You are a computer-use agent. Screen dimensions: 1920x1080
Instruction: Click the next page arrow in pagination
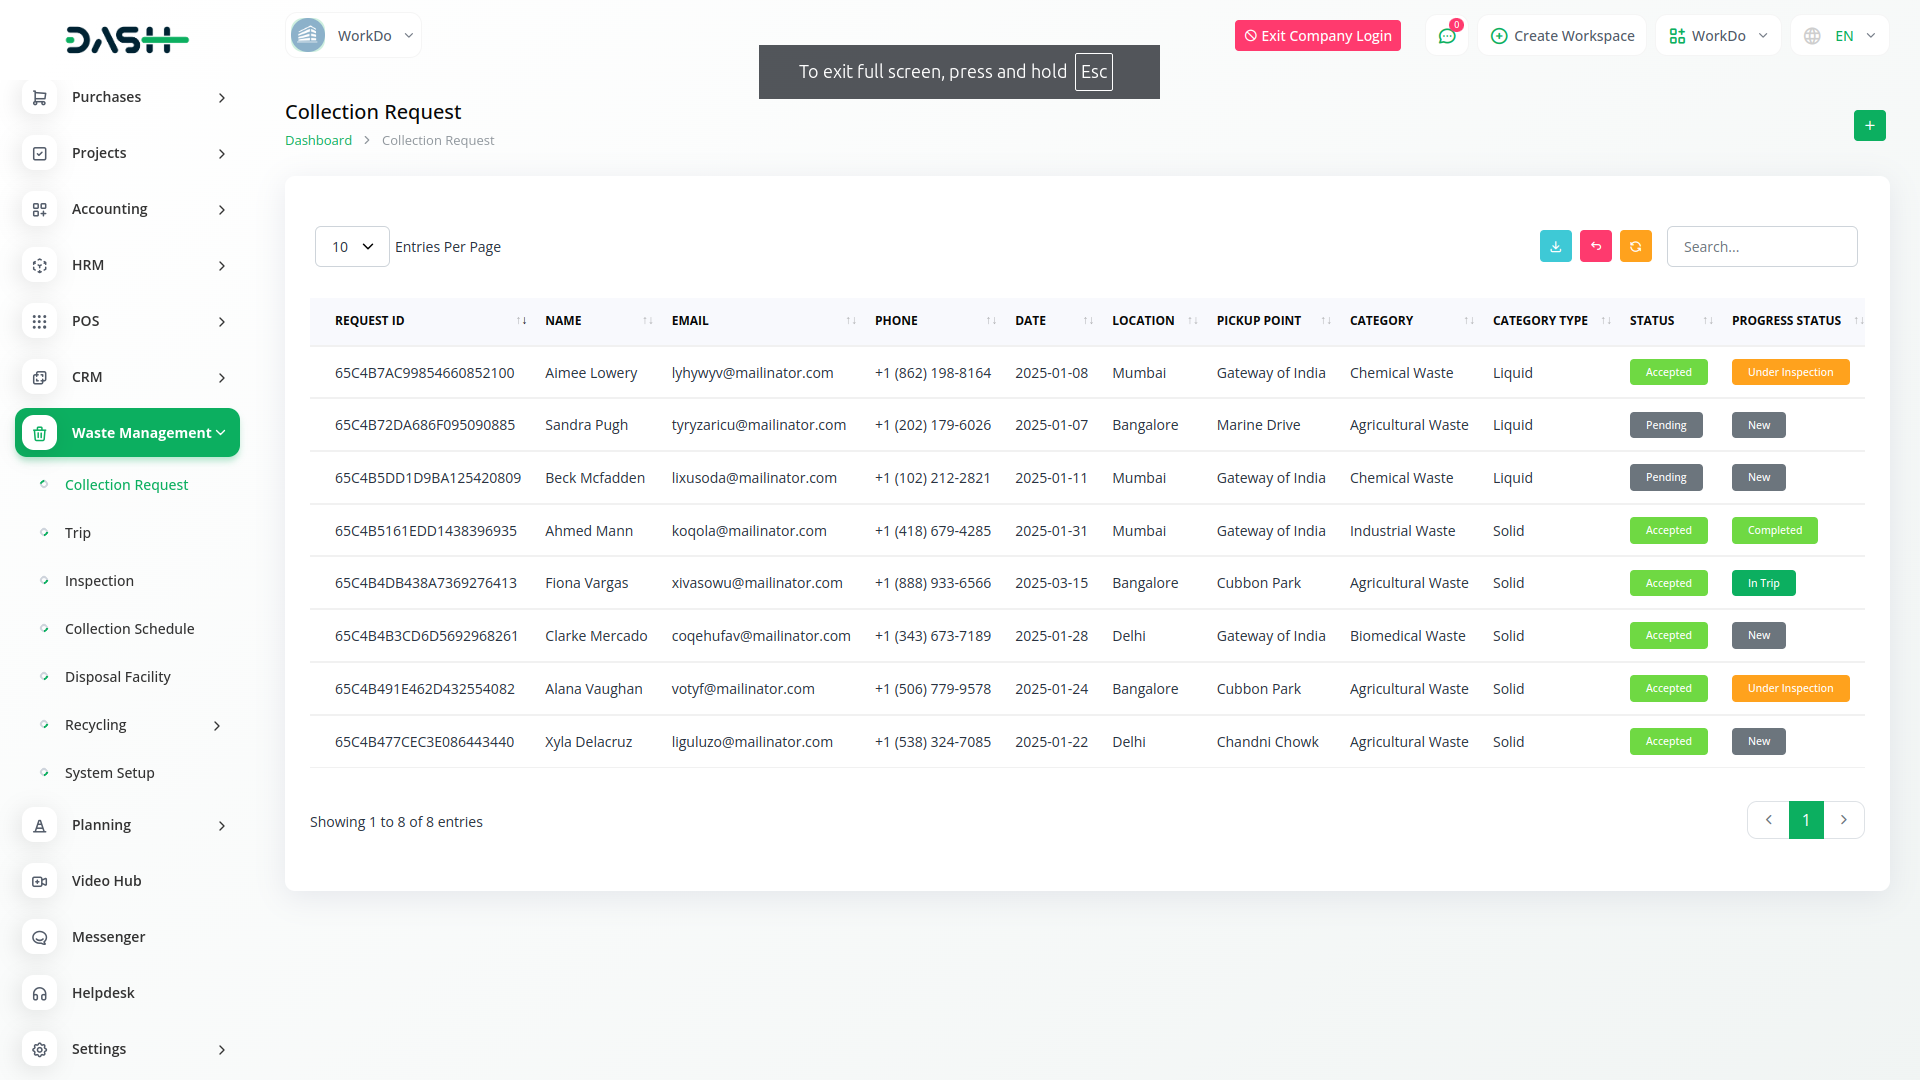click(1843, 820)
